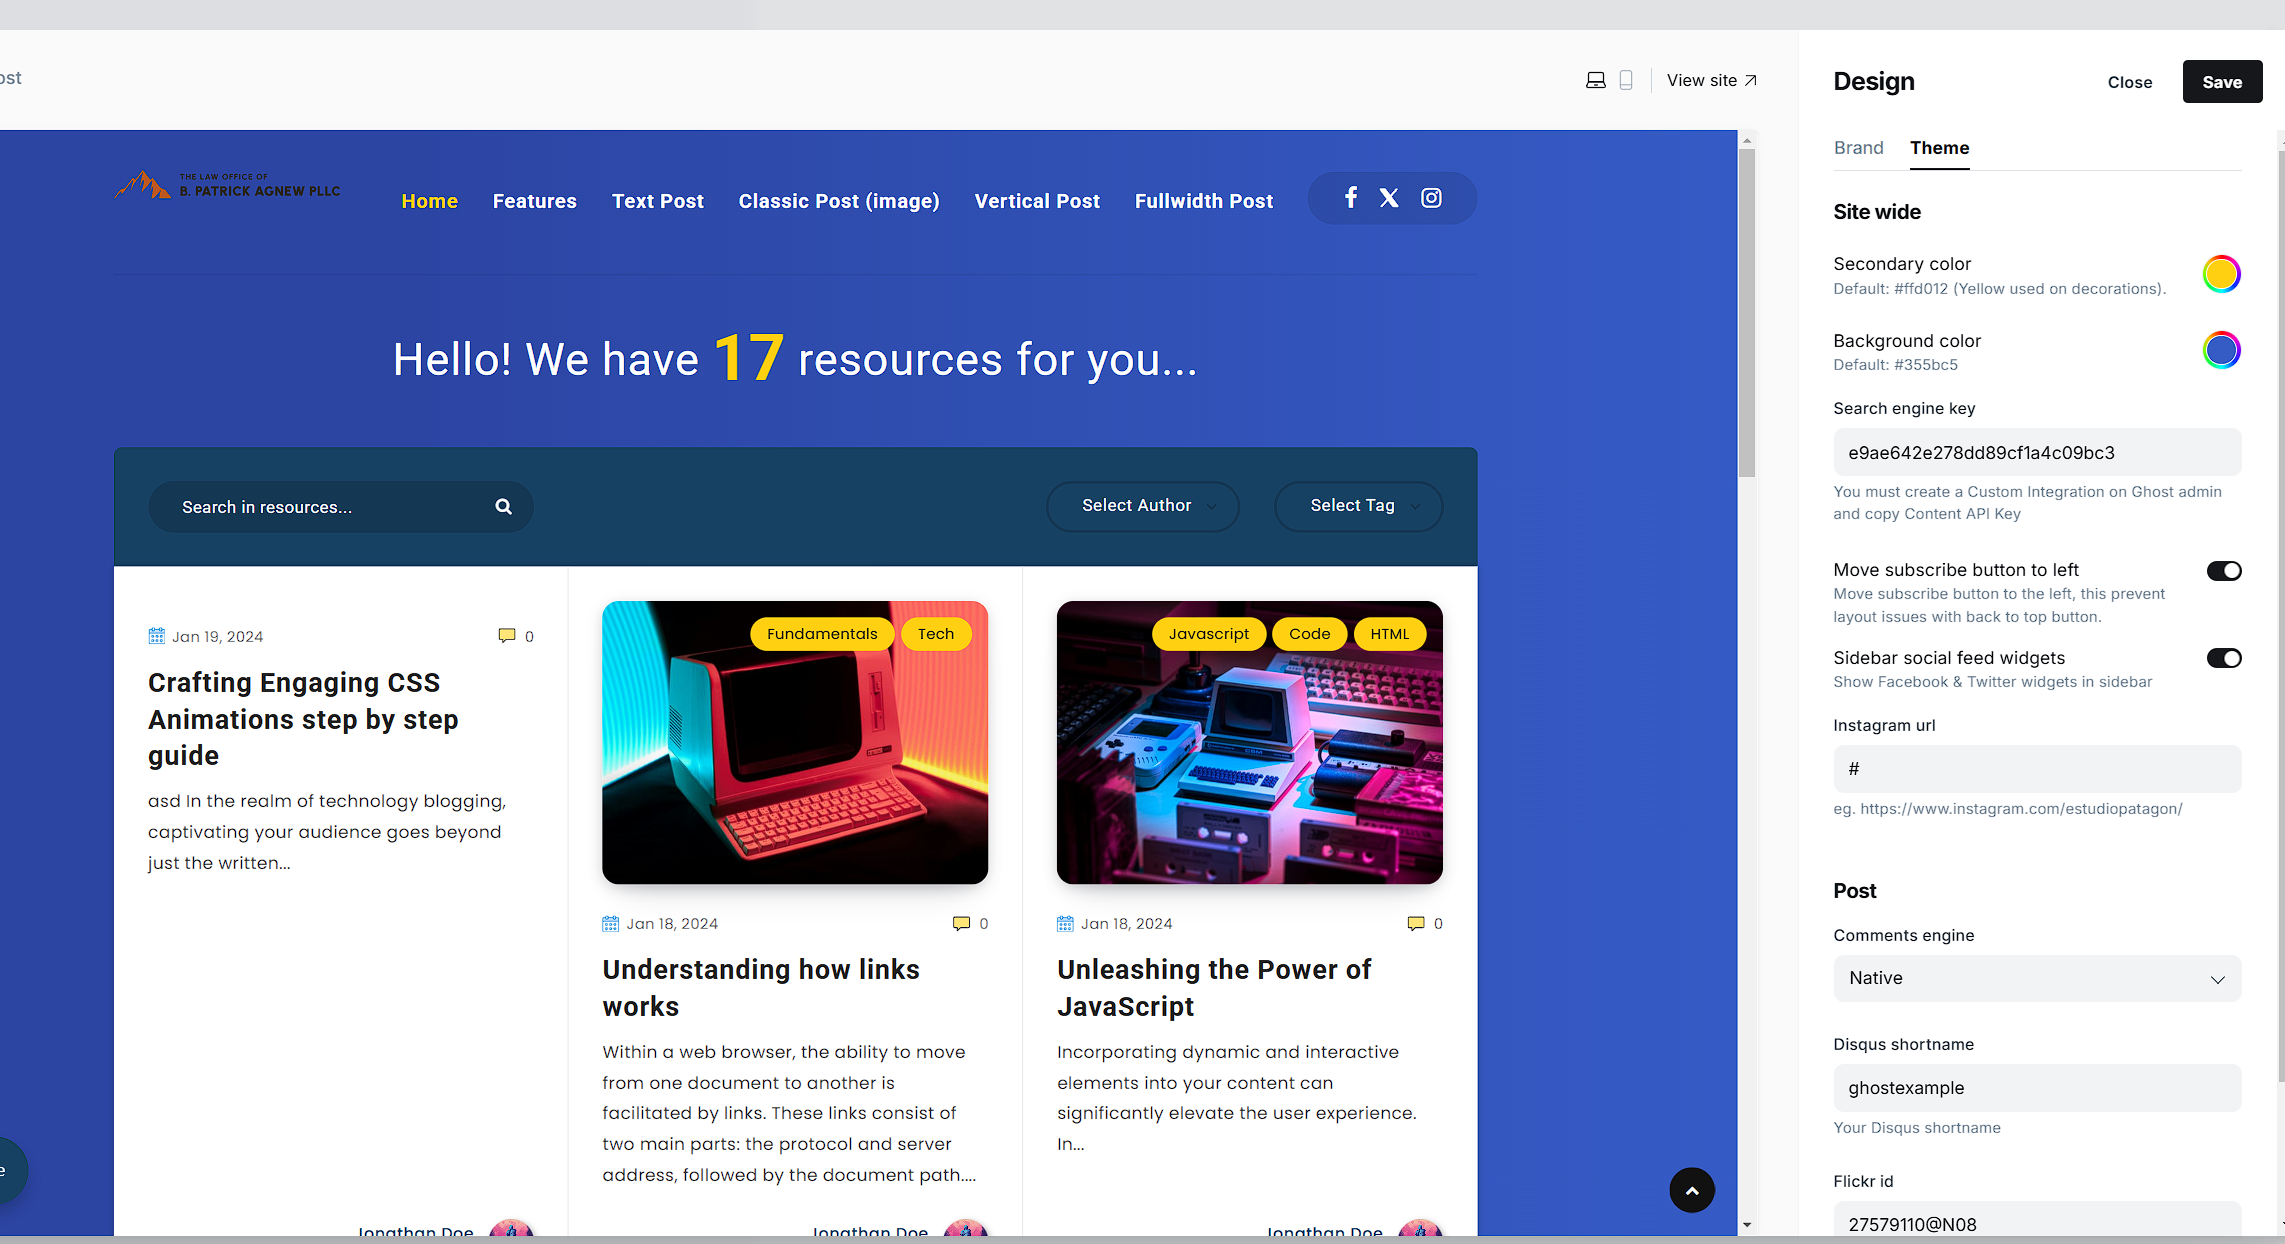Viewport: 2285px width, 1244px height.
Task: Open Crafting Engaging CSS Animations post title
Action: point(303,719)
